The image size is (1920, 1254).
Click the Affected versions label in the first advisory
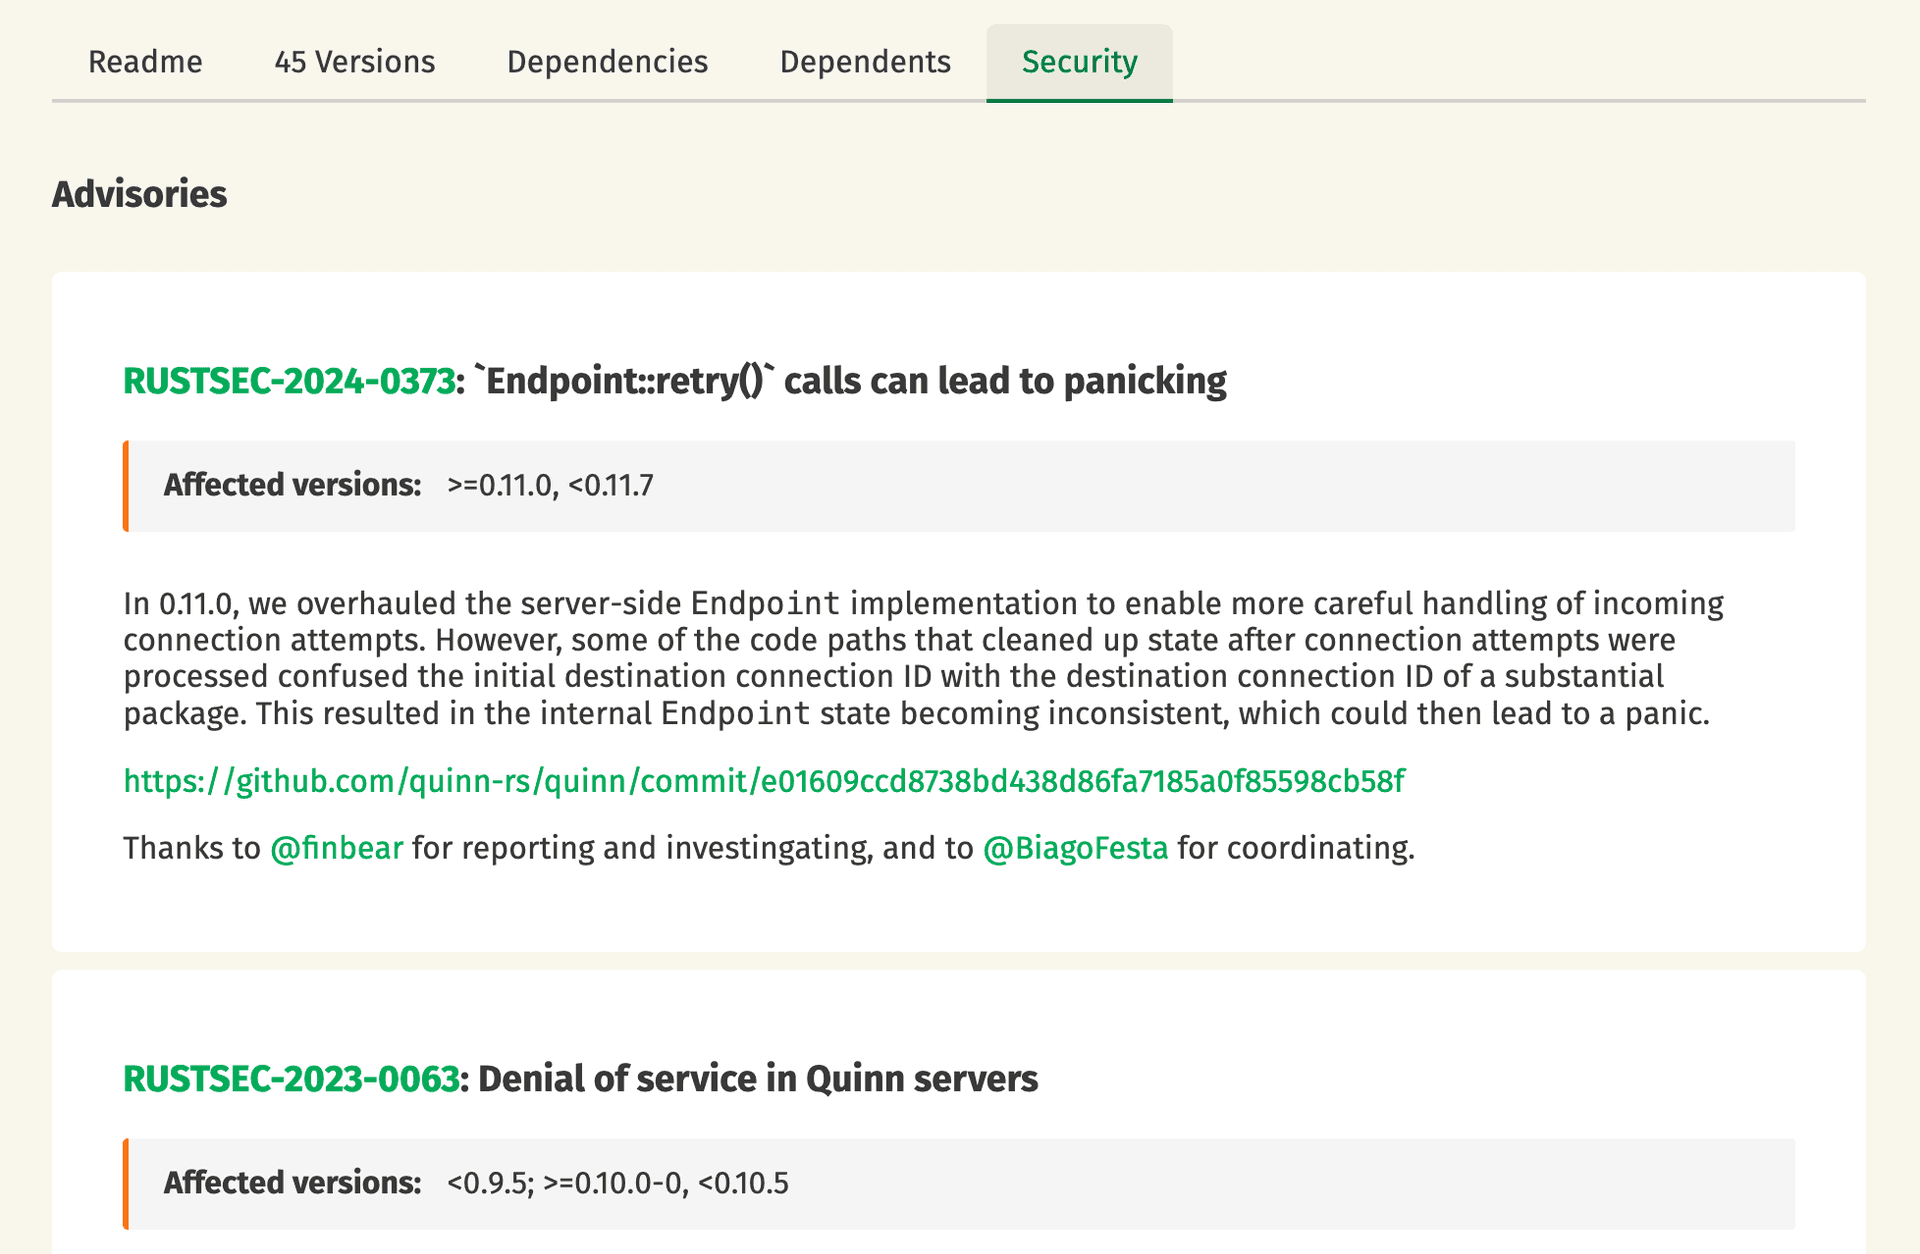coord(291,486)
